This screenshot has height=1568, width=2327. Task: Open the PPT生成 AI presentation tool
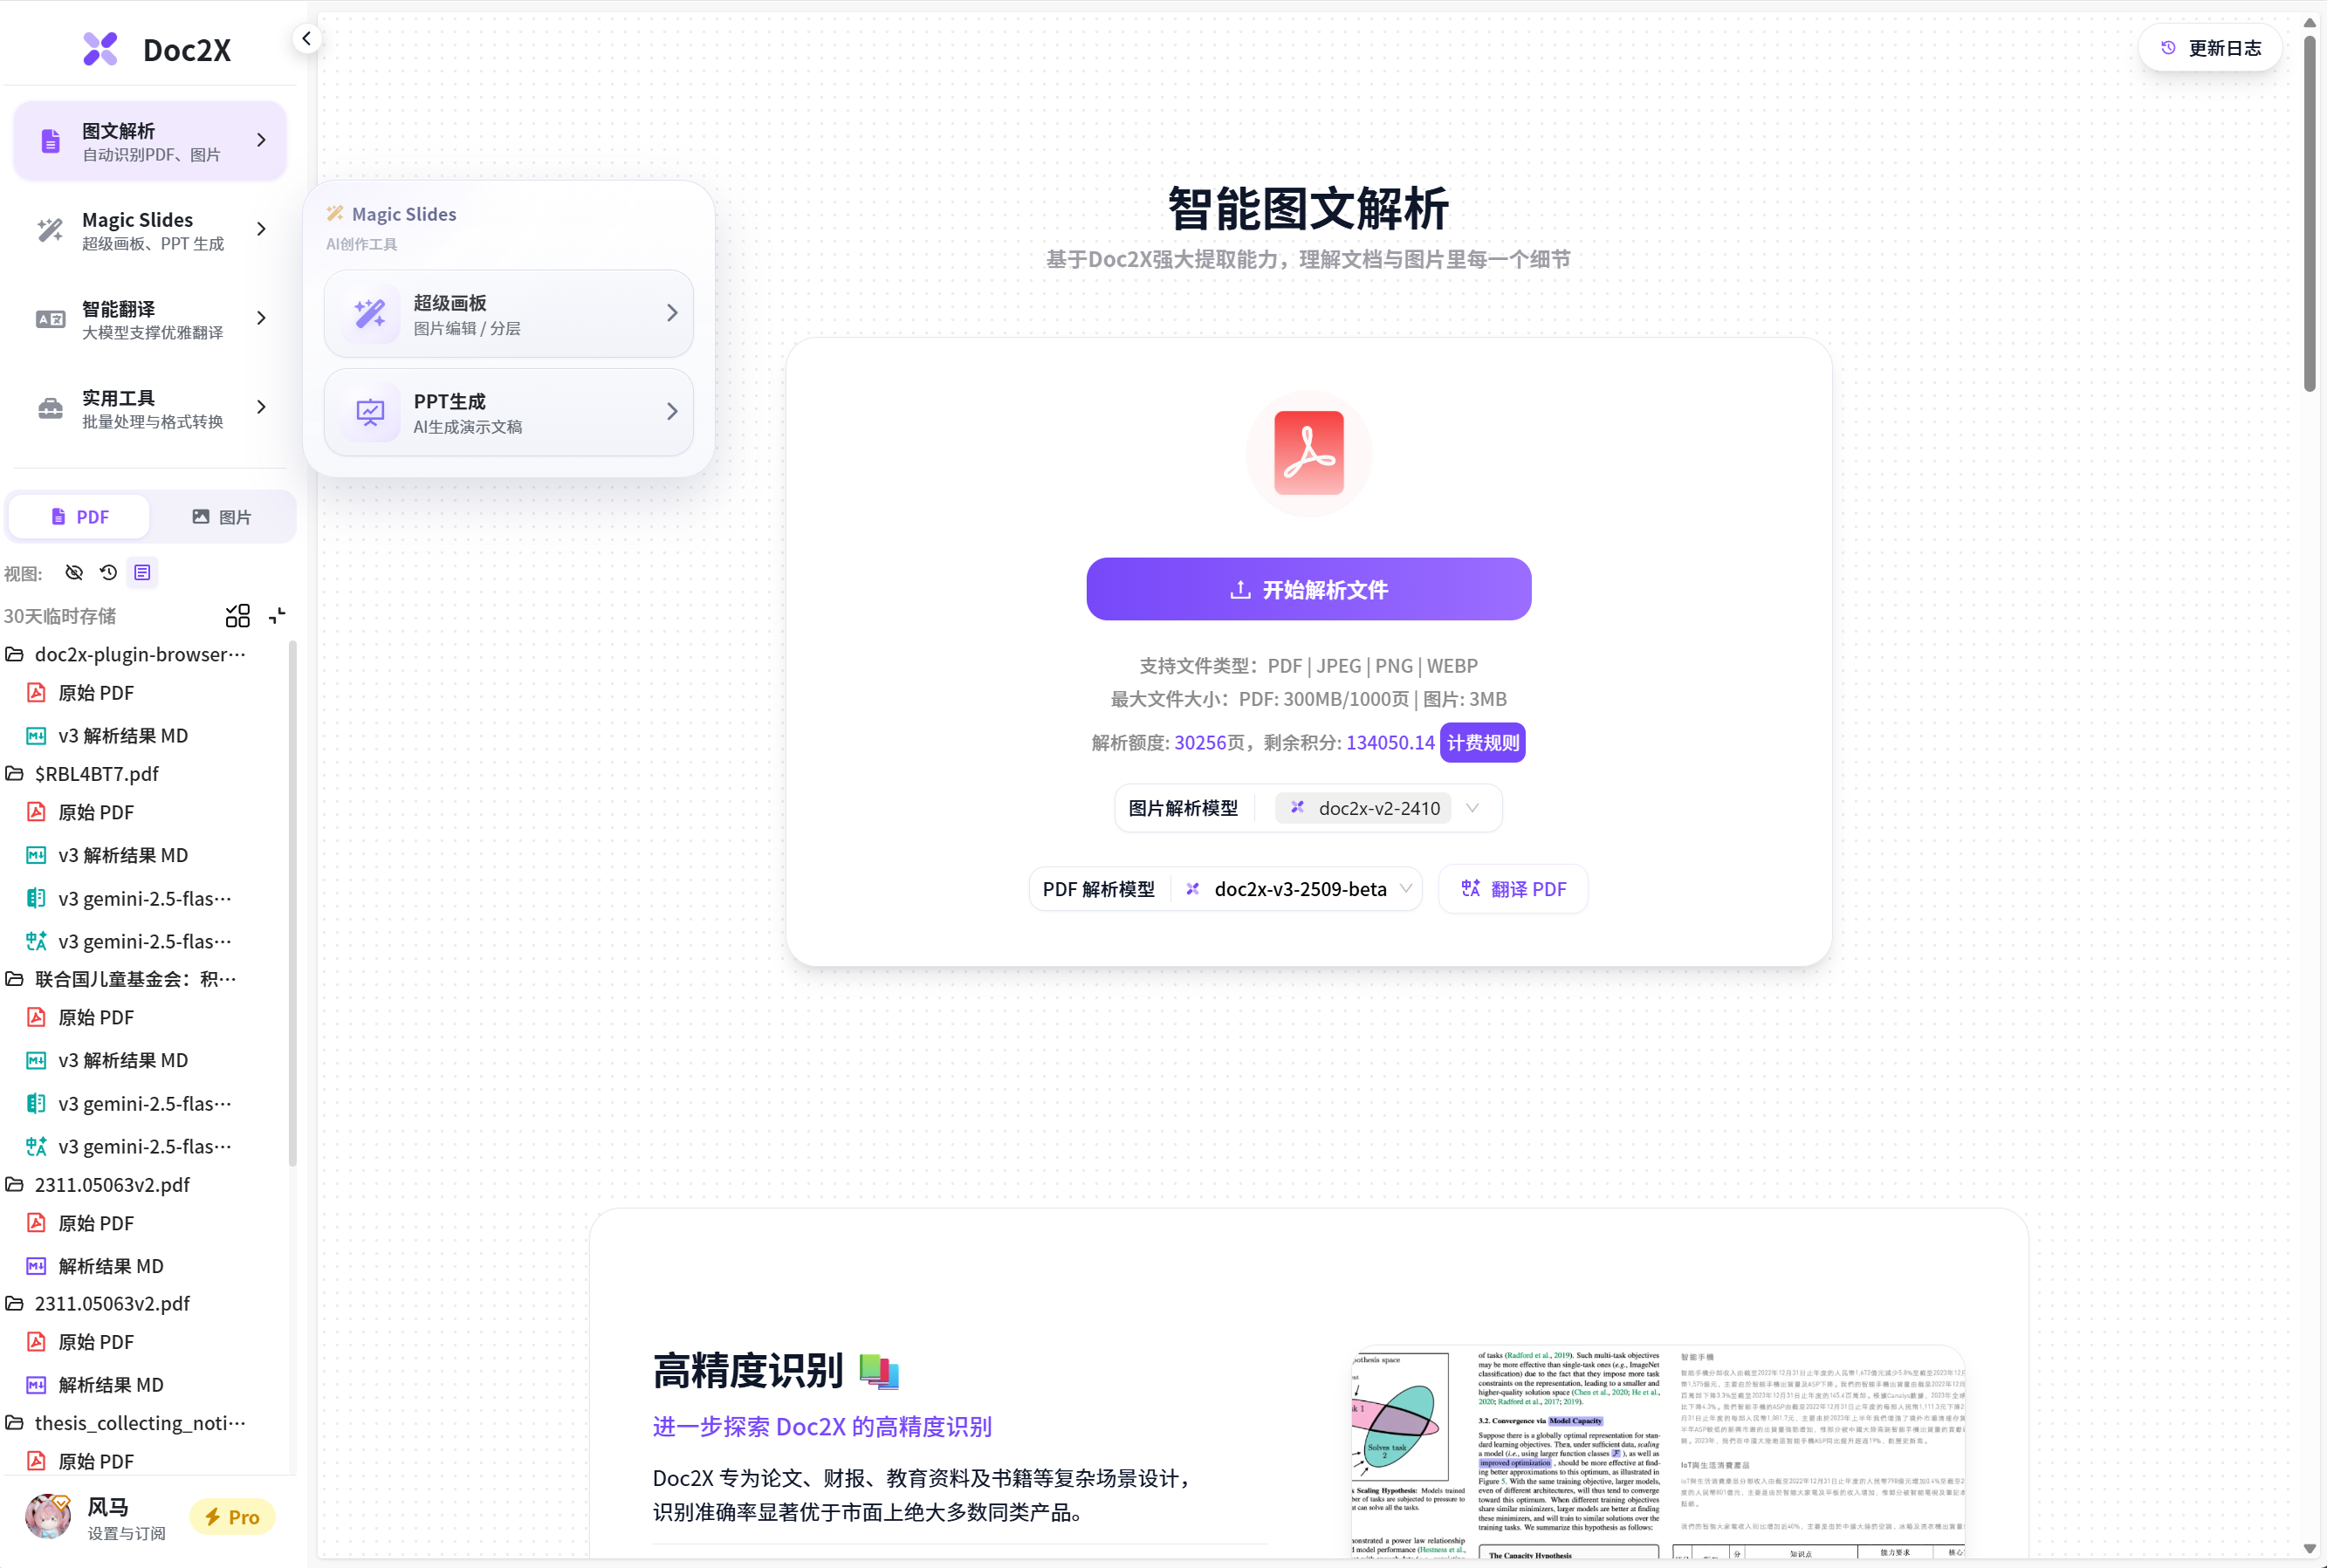(x=508, y=411)
